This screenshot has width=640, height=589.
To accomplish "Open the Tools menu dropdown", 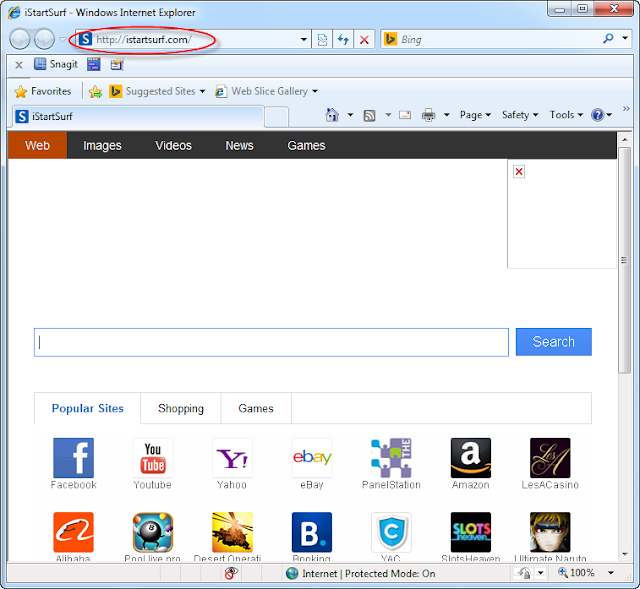I will click(x=566, y=115).
